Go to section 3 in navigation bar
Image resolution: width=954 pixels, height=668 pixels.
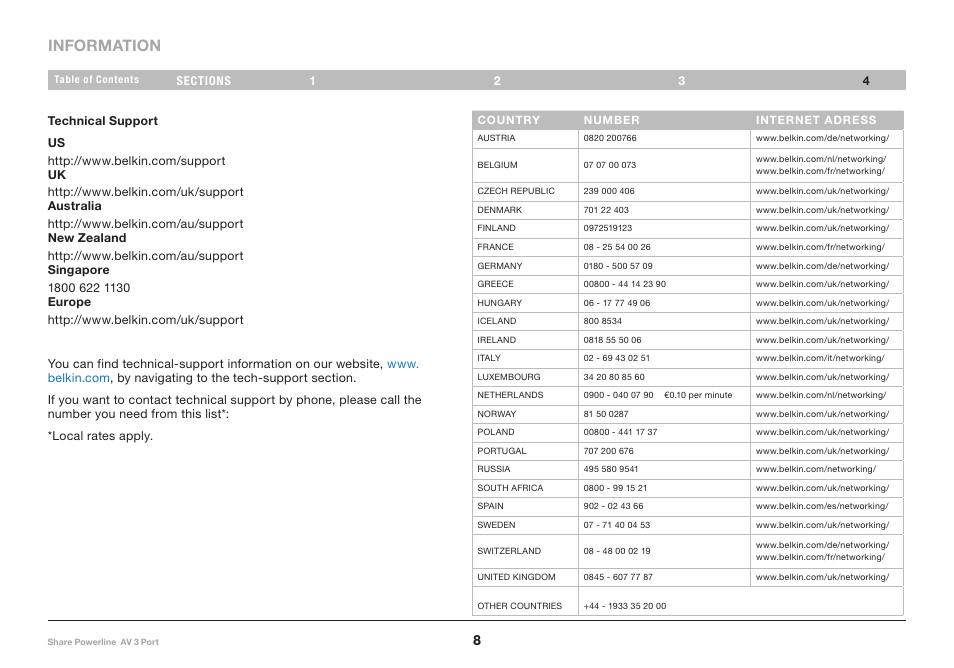[681, 81]
